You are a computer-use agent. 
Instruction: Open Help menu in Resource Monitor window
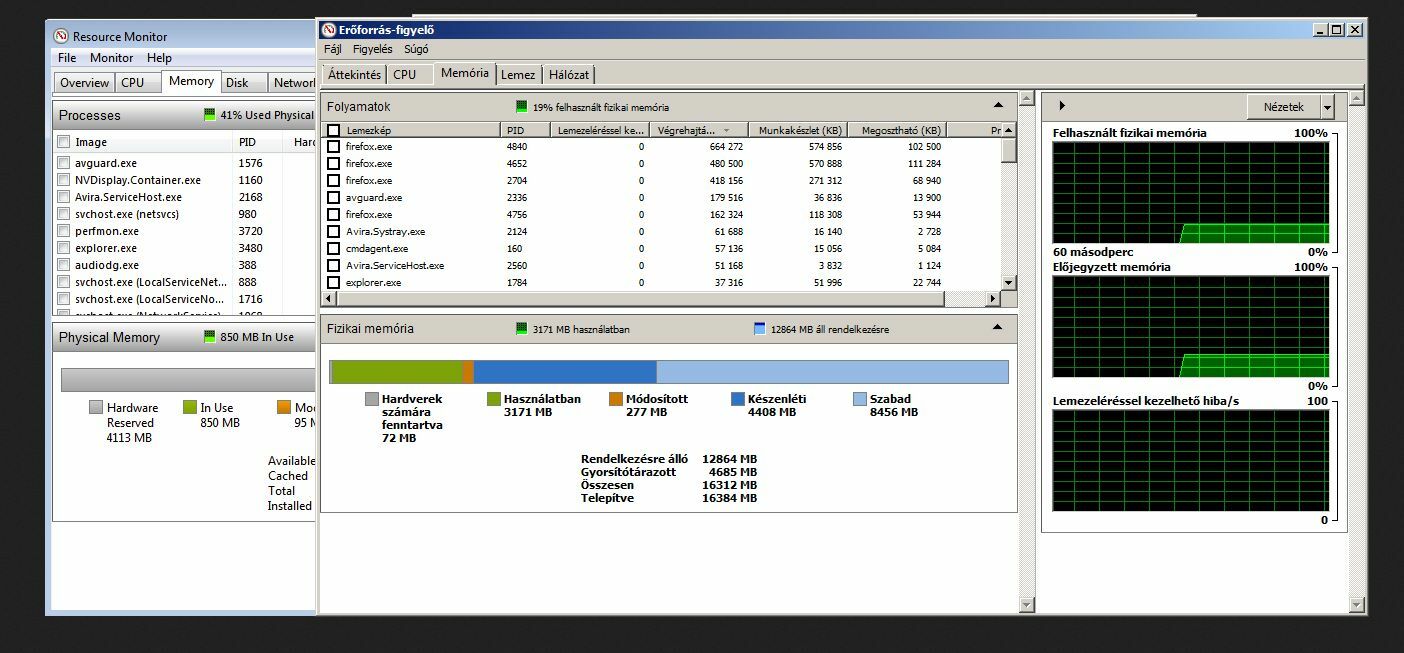[159, 58]
